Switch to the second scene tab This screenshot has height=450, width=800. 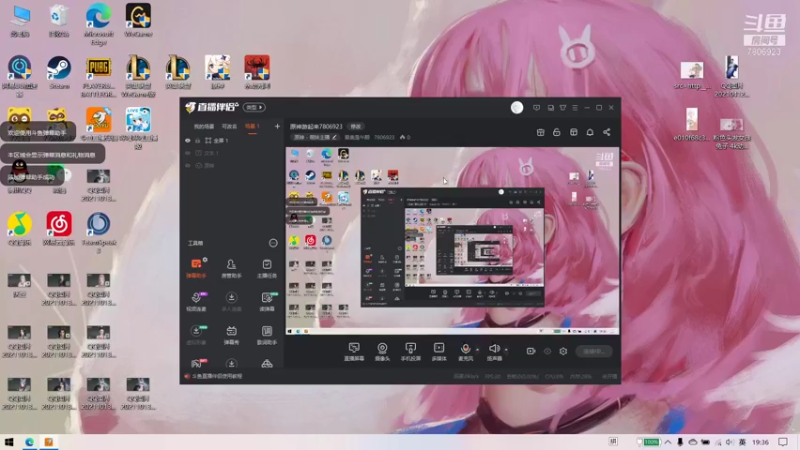pos(229,126)
